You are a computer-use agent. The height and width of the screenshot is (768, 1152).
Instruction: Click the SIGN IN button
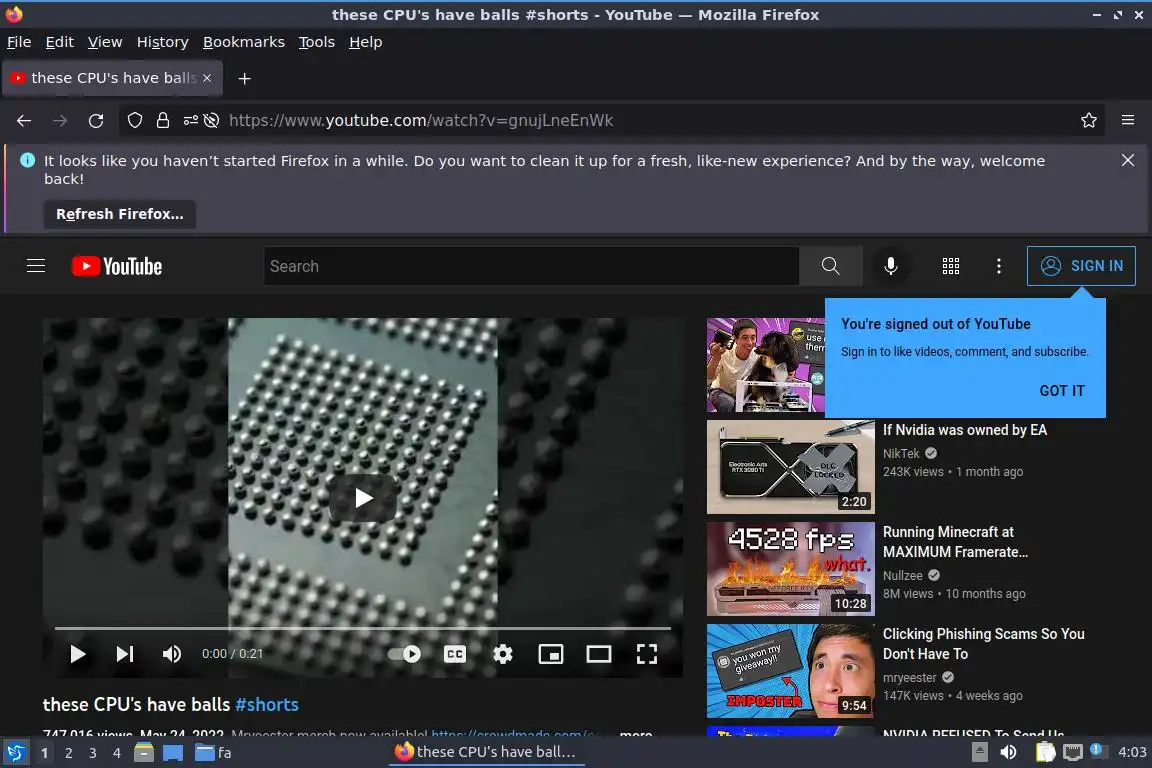(1081, 266)
